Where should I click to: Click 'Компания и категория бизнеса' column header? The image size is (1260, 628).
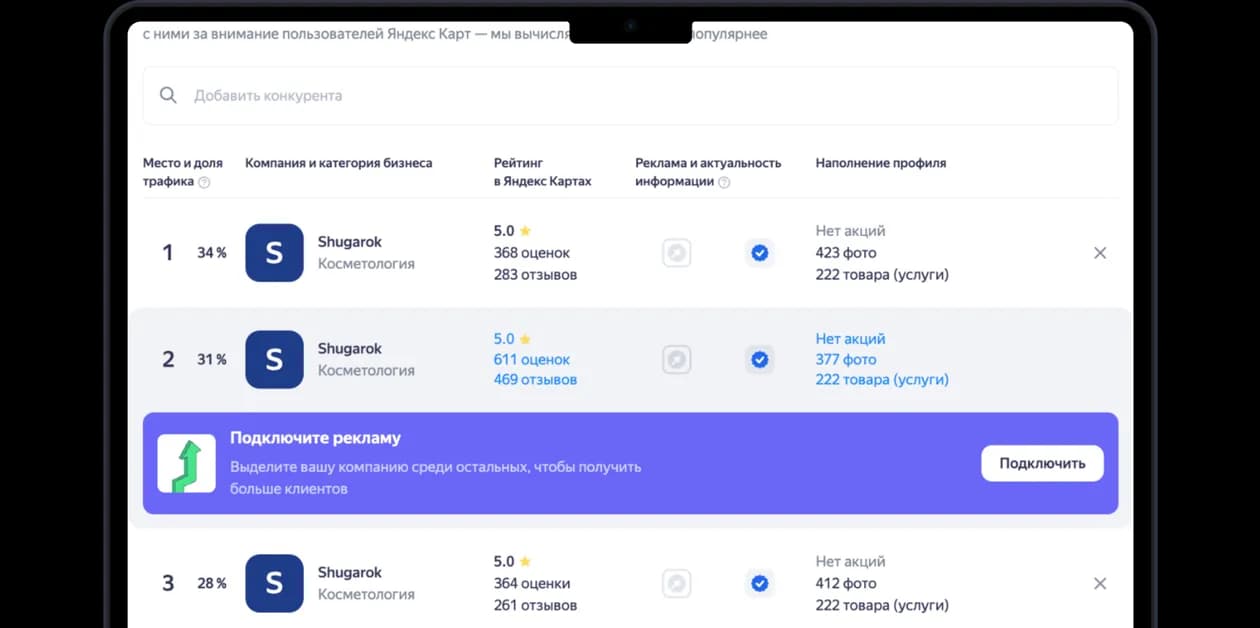coord(339,163)
